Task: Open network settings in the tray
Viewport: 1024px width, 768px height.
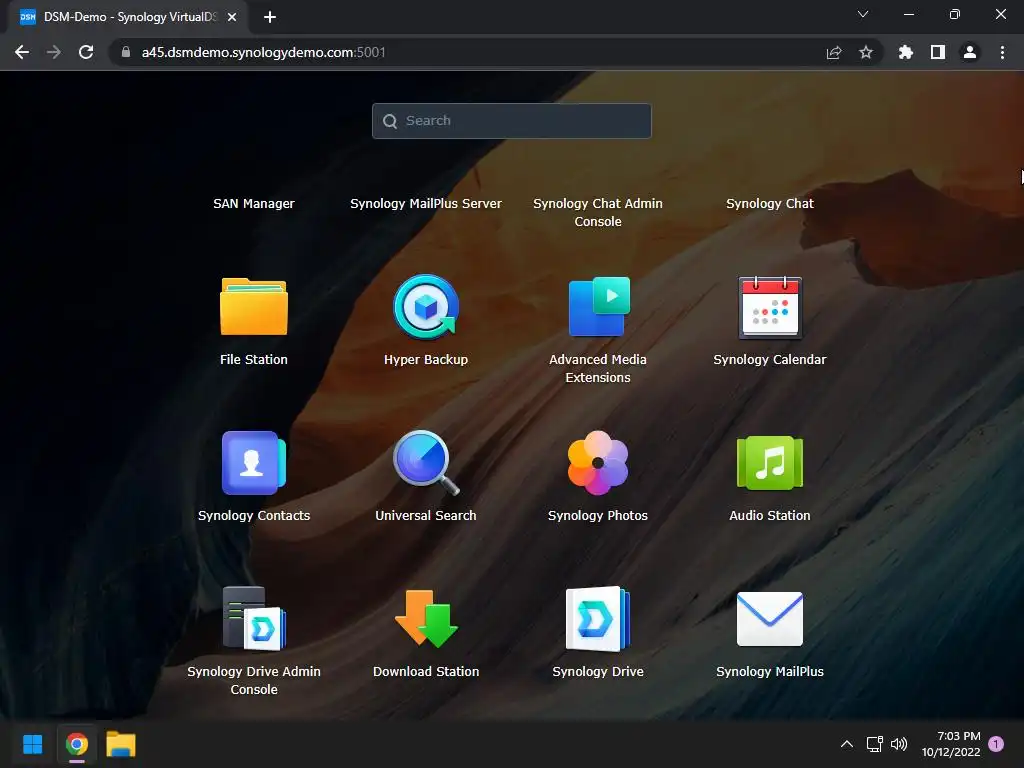Action: (x=874, y=744)
